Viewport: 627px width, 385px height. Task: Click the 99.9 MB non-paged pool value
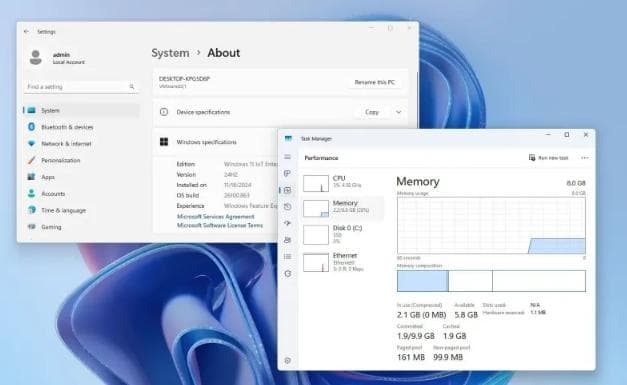click(448, 357)
